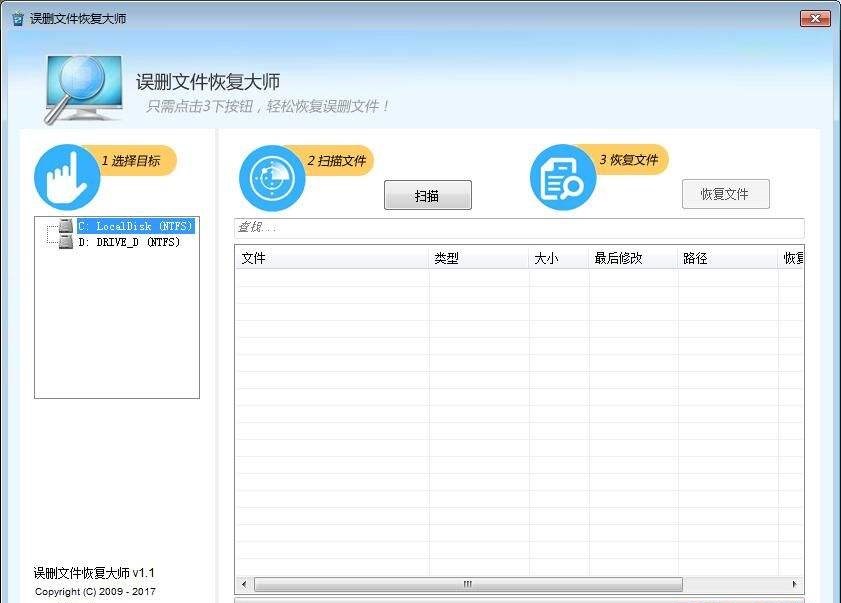The width and height of the screenshot is (841, 603).
Task: Sort by the 大小 column header
Action: [x=558, y=258]
